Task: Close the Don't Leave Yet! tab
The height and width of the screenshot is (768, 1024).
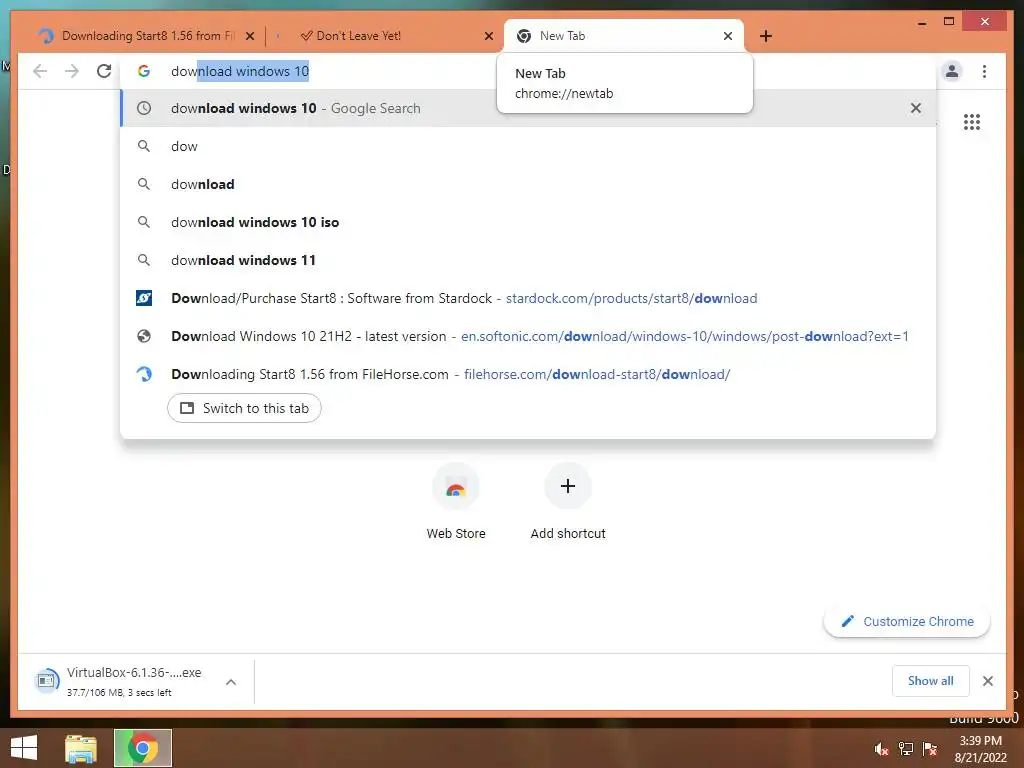Action: pos(488,37)
